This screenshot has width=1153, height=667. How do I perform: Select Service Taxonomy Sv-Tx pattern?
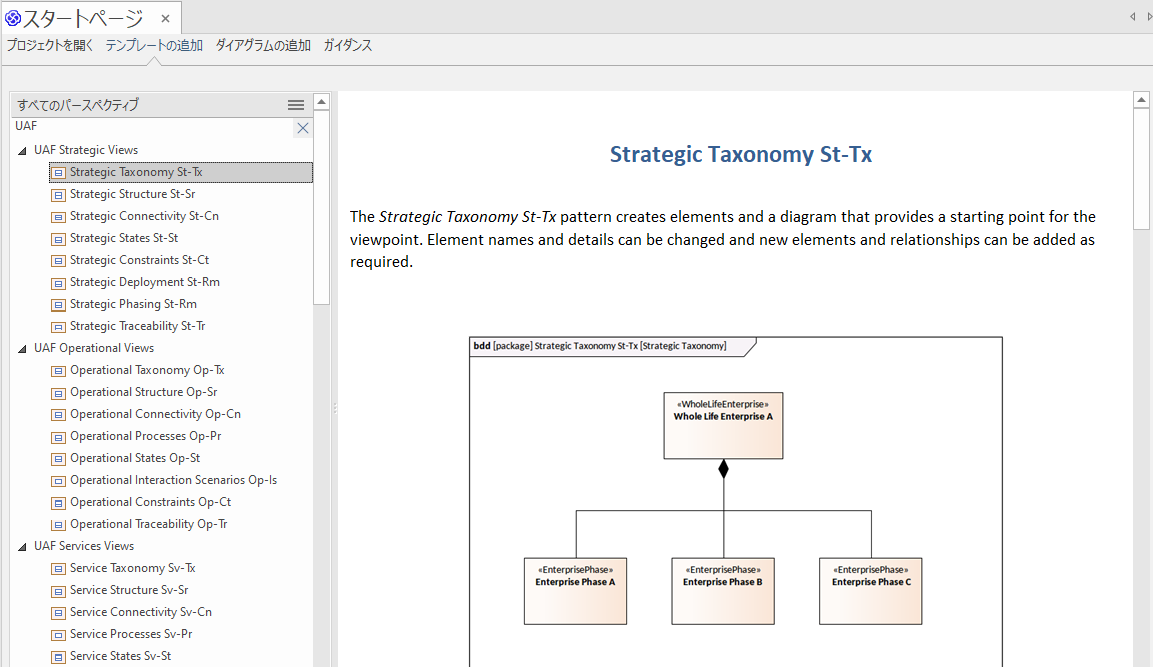[x=132, y=568]
